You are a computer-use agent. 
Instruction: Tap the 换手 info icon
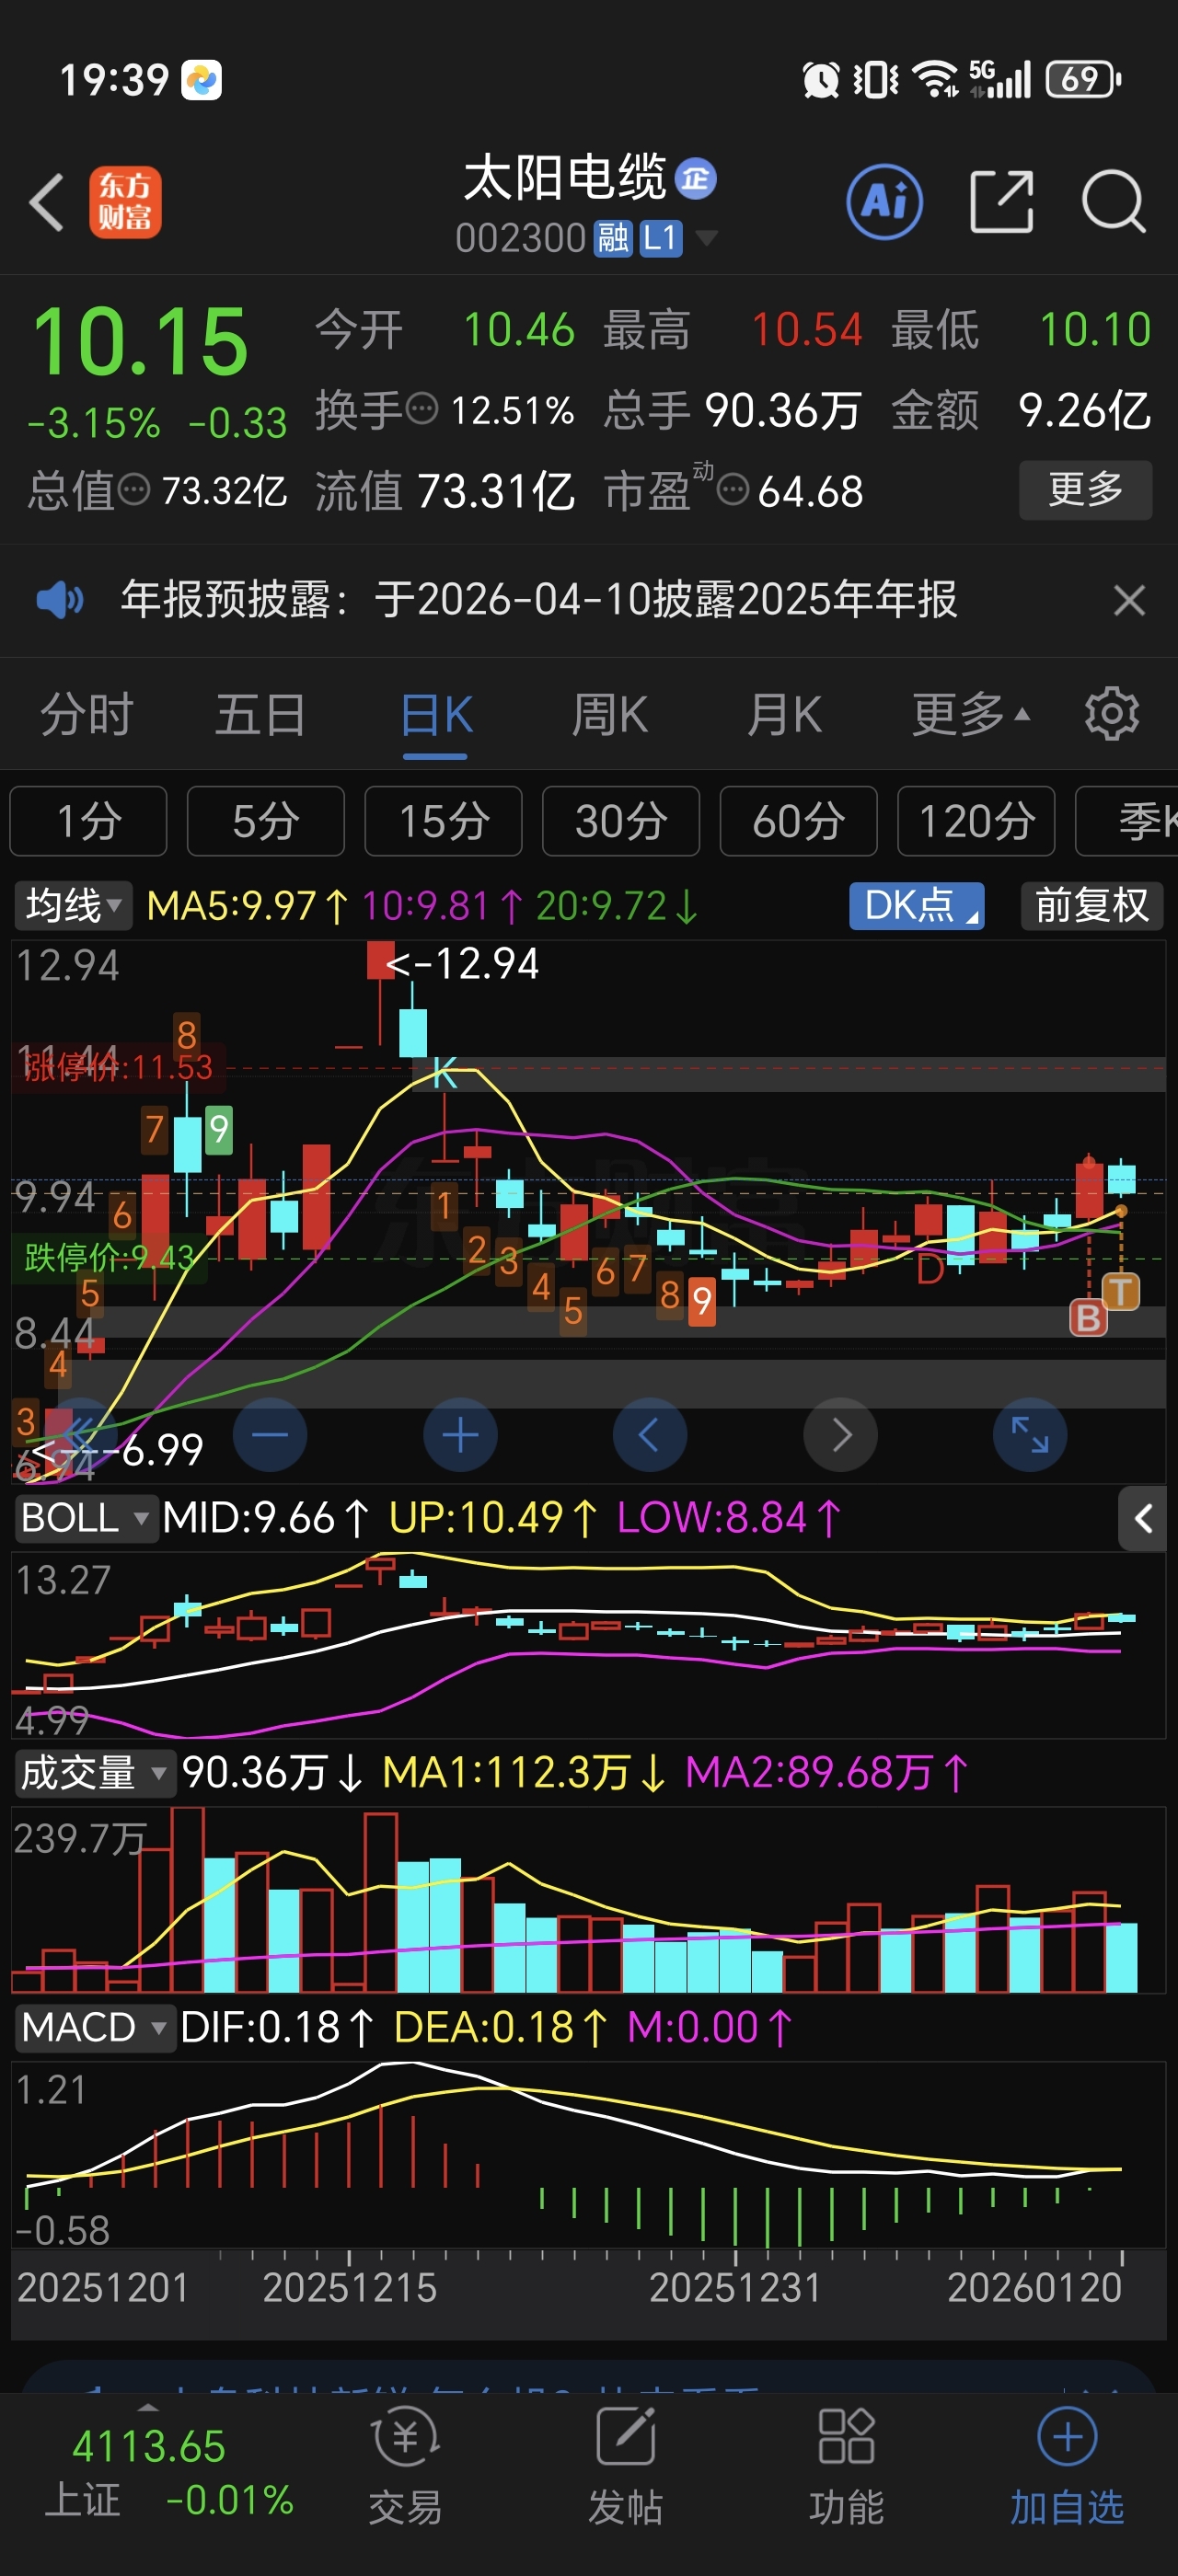point(423,409)
